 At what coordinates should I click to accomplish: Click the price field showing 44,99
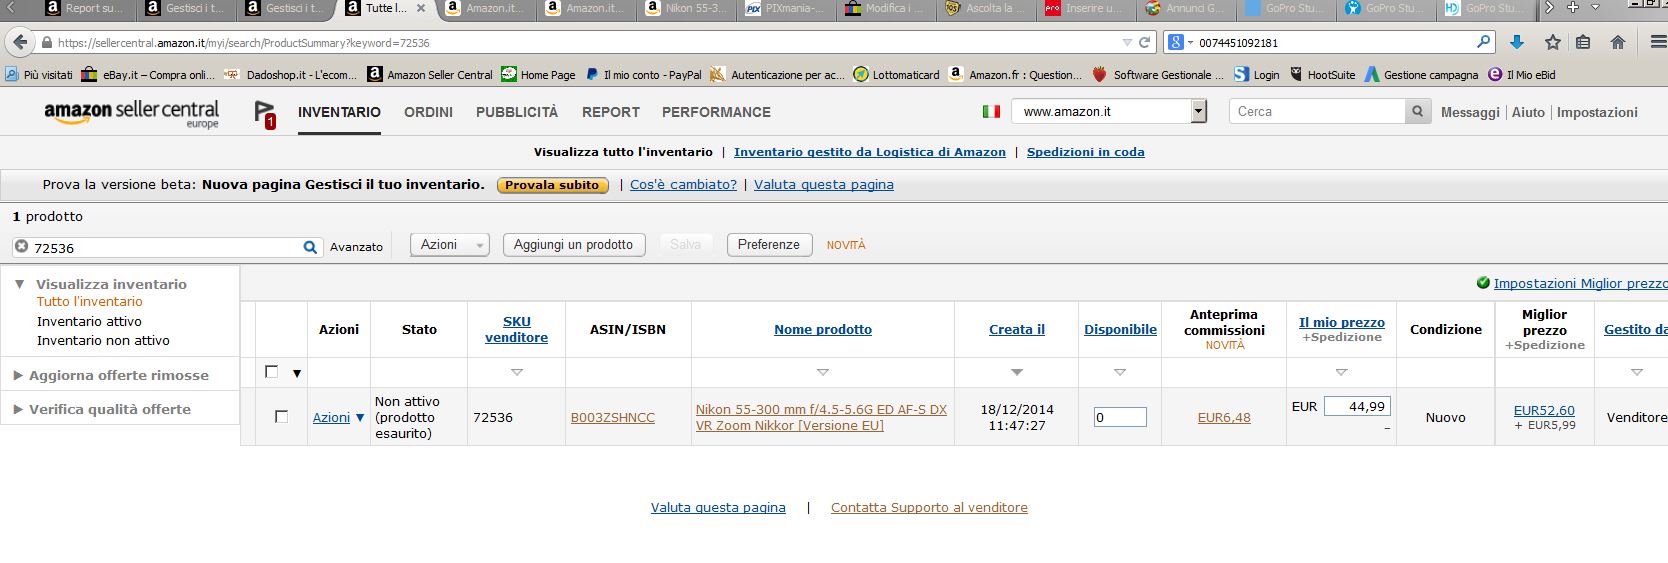pos(1357,406)
